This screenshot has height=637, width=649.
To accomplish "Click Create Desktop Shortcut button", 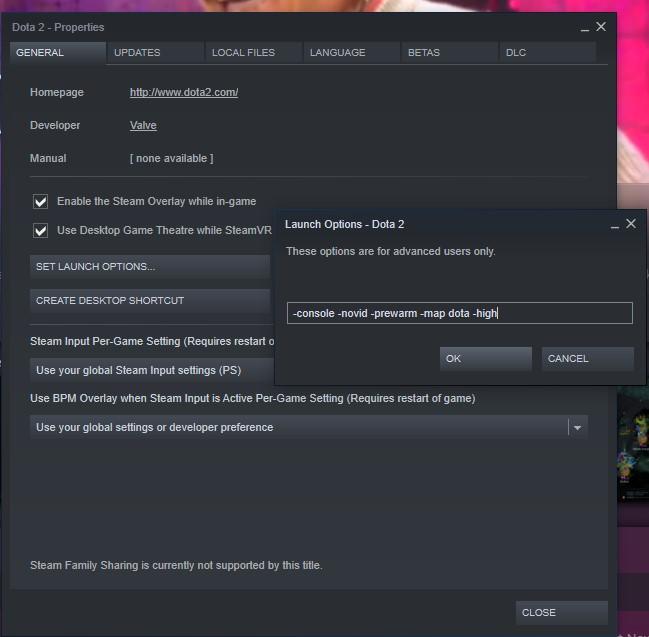I will [x=150, y=300].
